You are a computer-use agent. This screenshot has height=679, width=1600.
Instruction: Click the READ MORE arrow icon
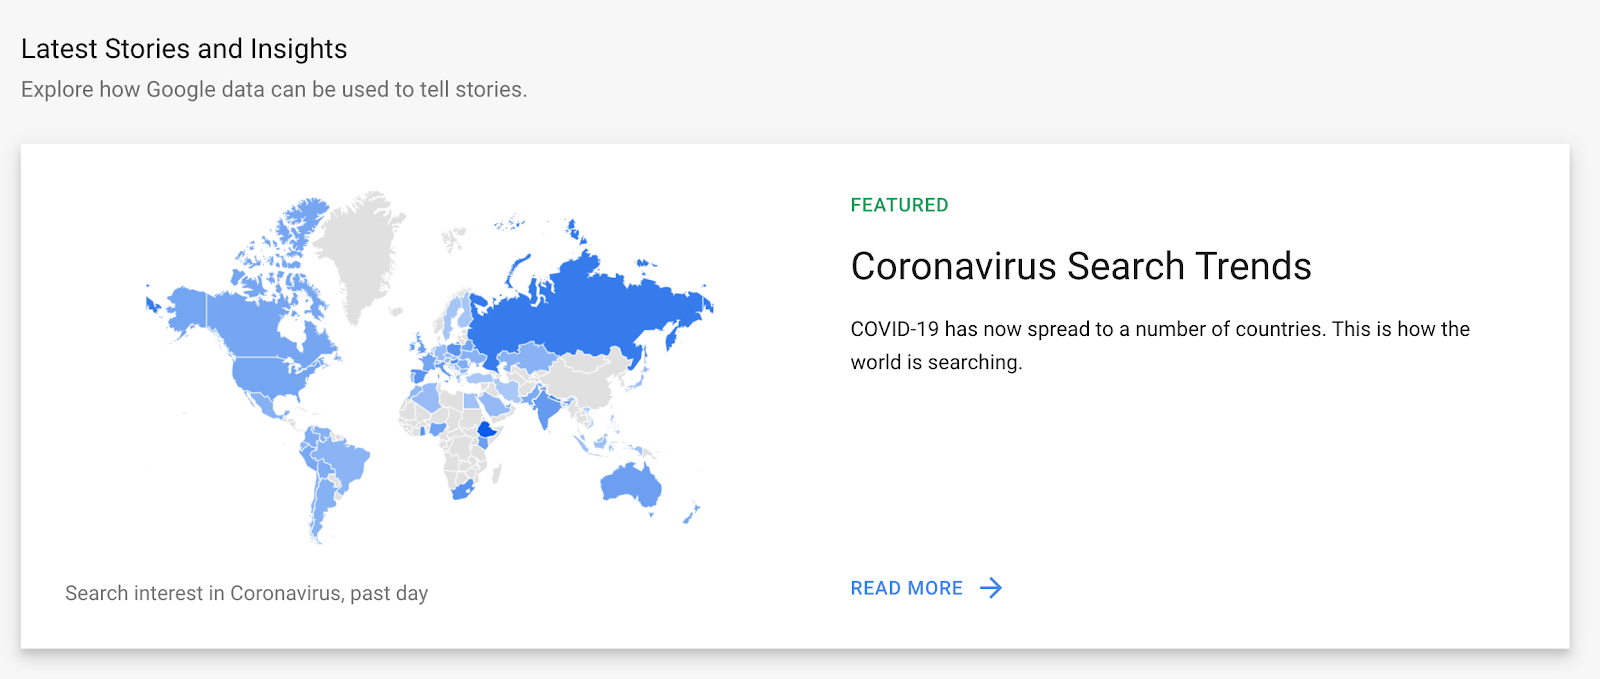(x=991, y=588)
